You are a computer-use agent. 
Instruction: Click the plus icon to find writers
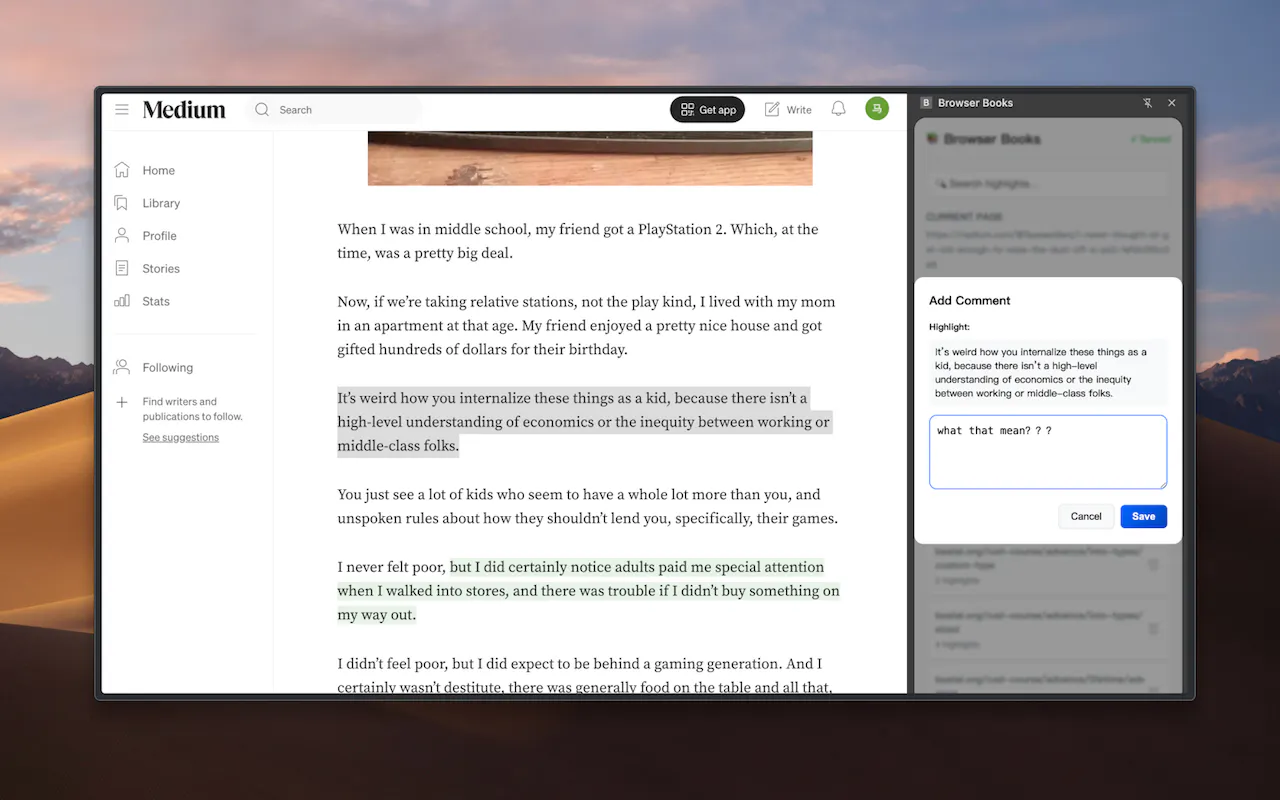(x=122, y=402)
